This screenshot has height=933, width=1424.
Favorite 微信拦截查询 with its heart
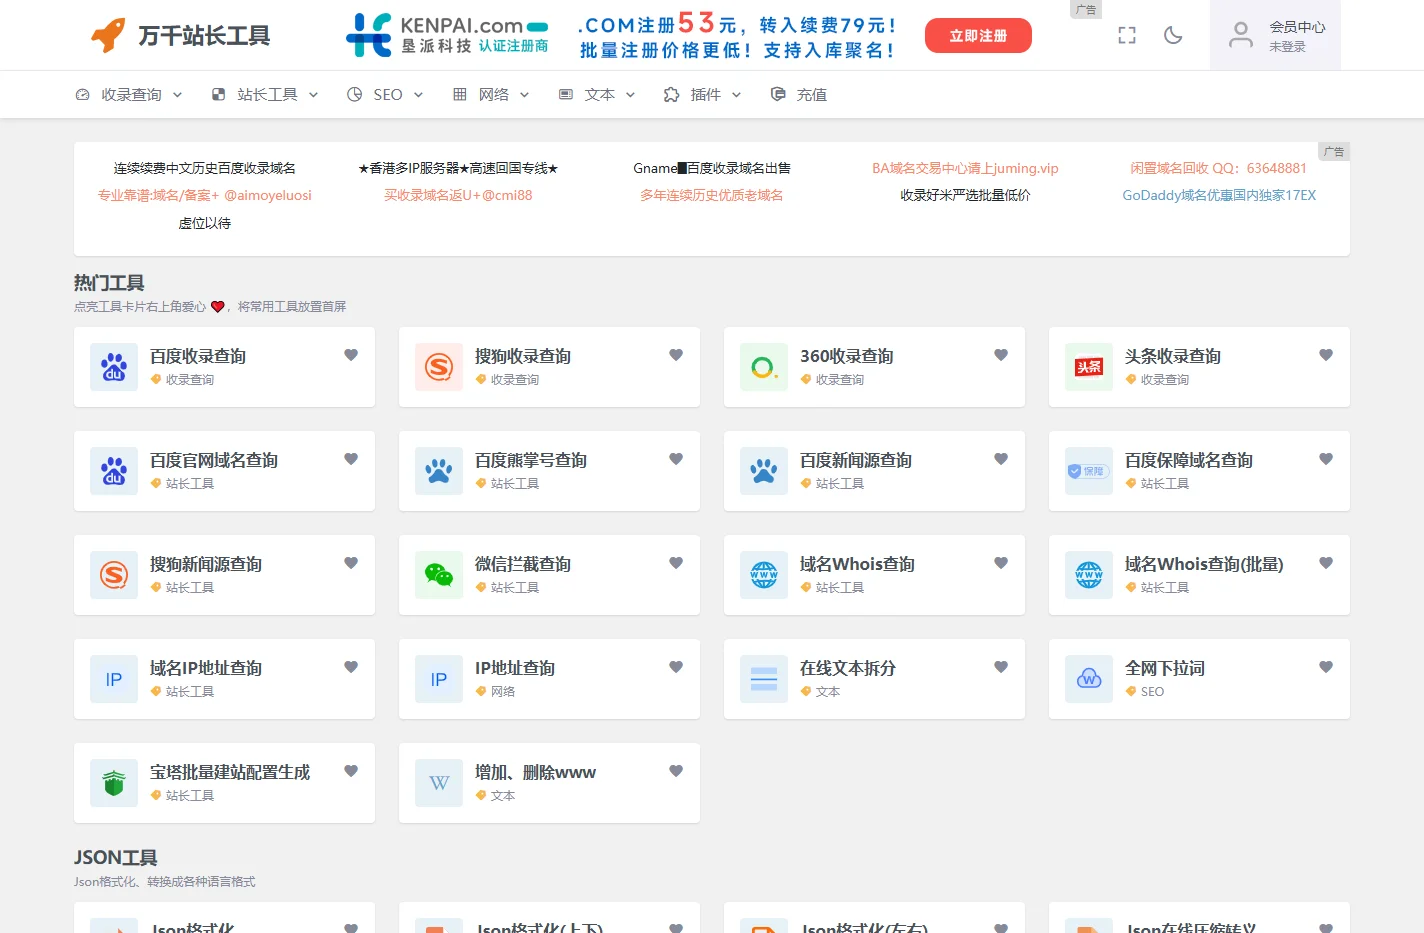click(676, 563)
